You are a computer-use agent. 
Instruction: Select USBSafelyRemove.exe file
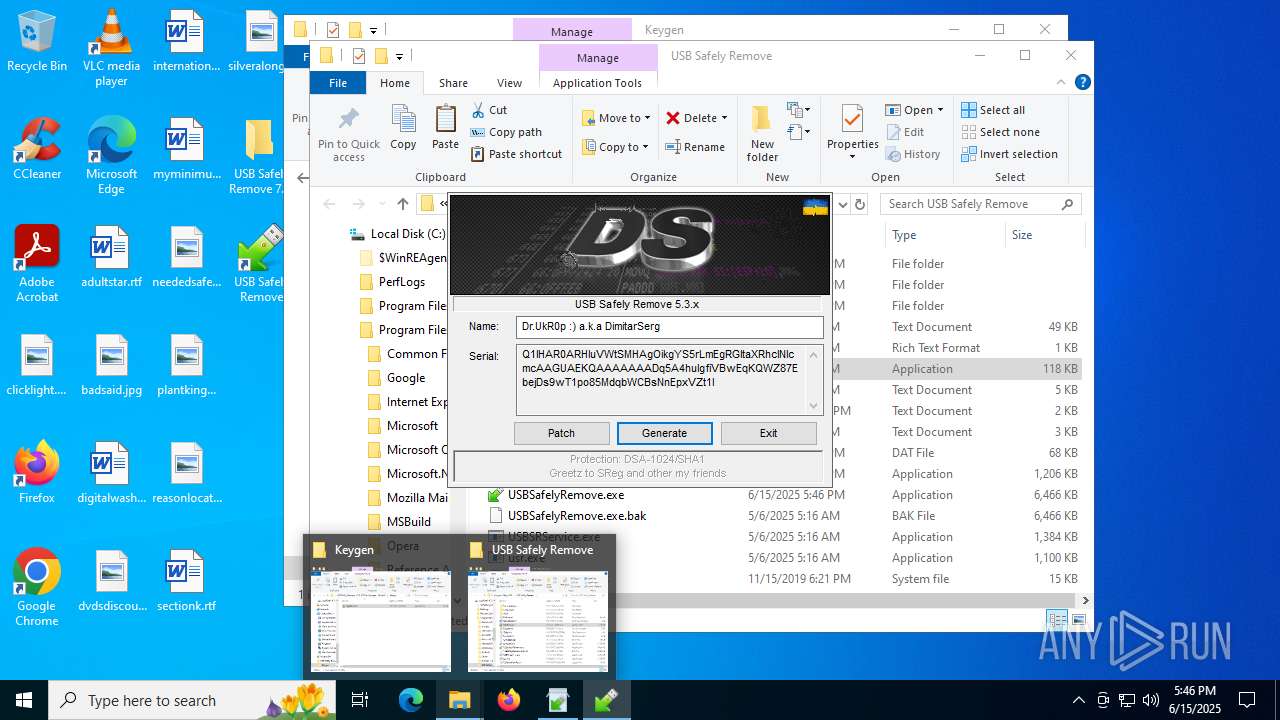point(565,495)
